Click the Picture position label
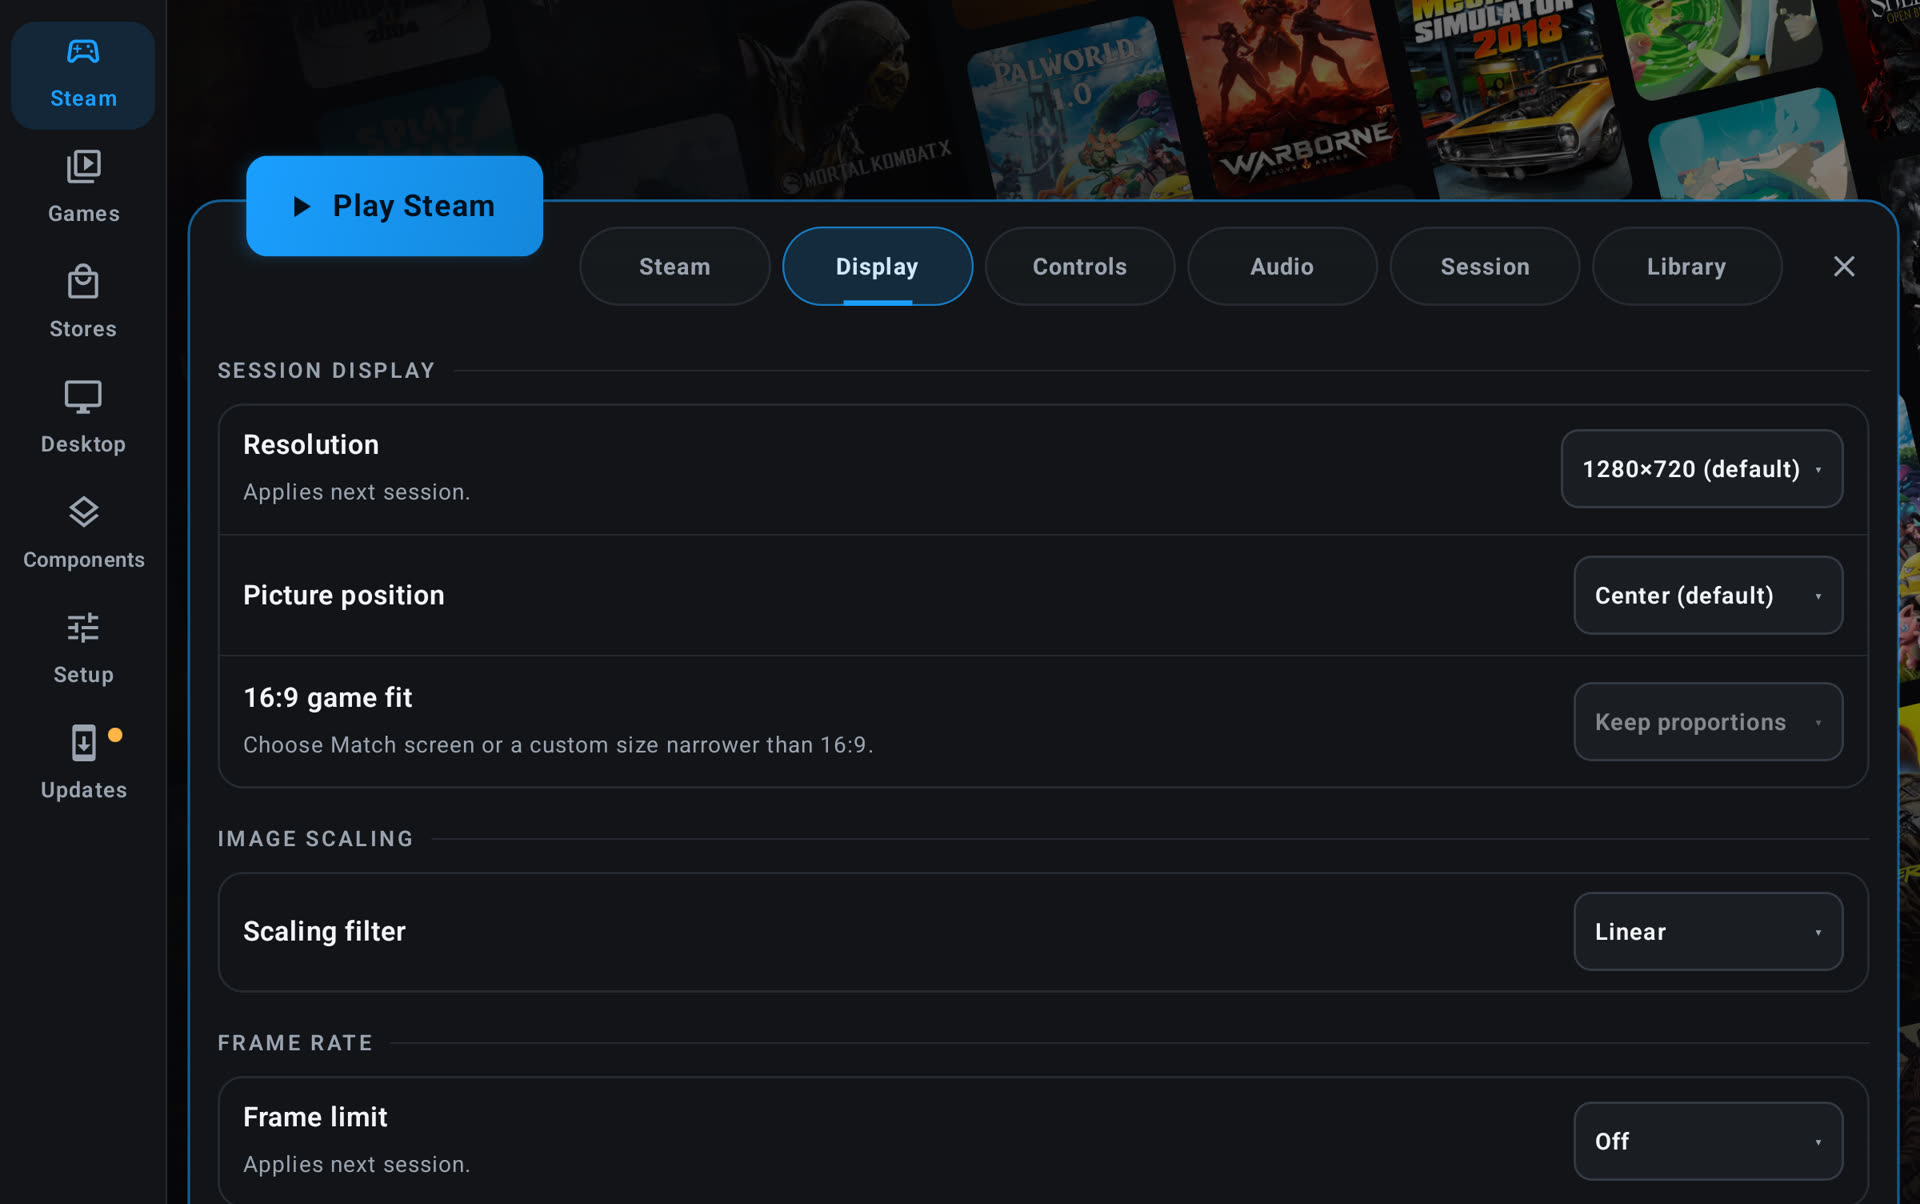 click(344, 595)
